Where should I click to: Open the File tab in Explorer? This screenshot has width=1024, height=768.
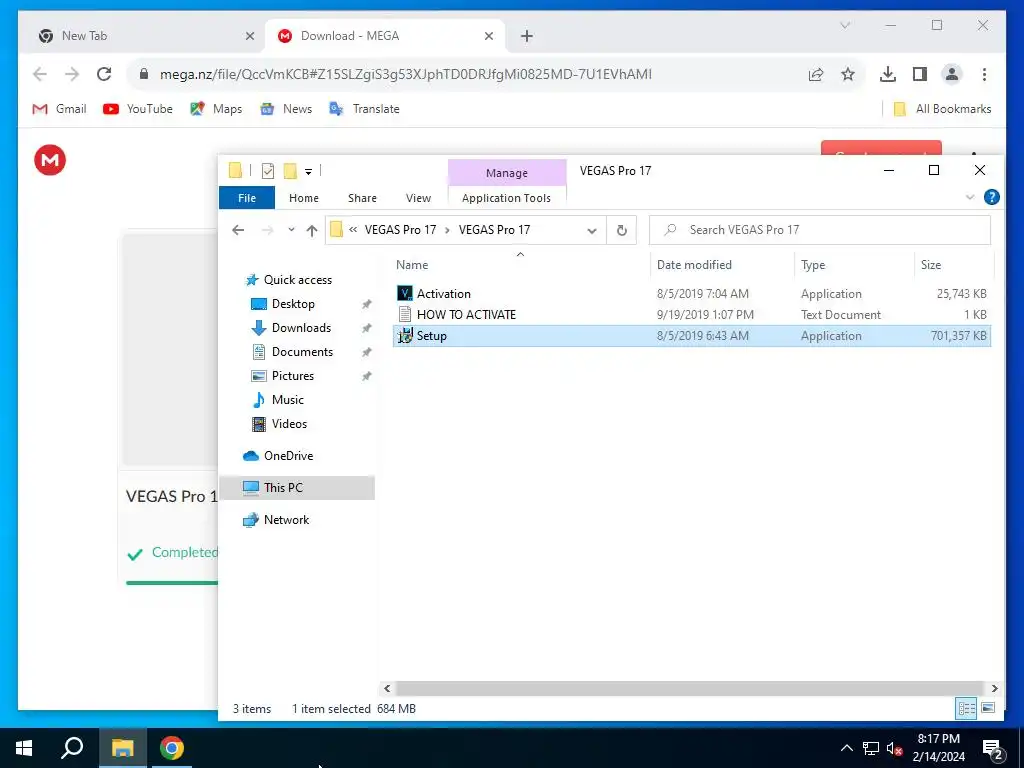point(247,198)
